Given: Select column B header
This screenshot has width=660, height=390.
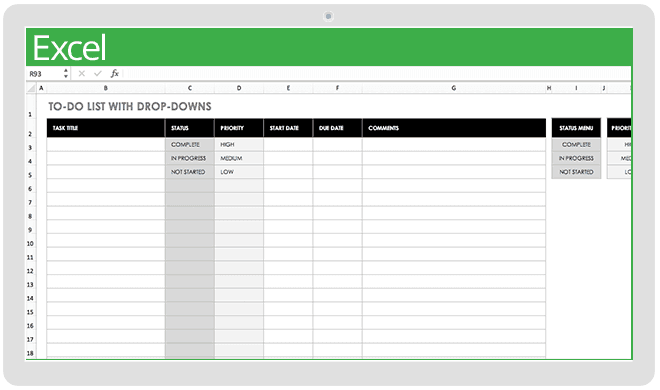Looking at the screenshot, I should [x=106, y=88].
